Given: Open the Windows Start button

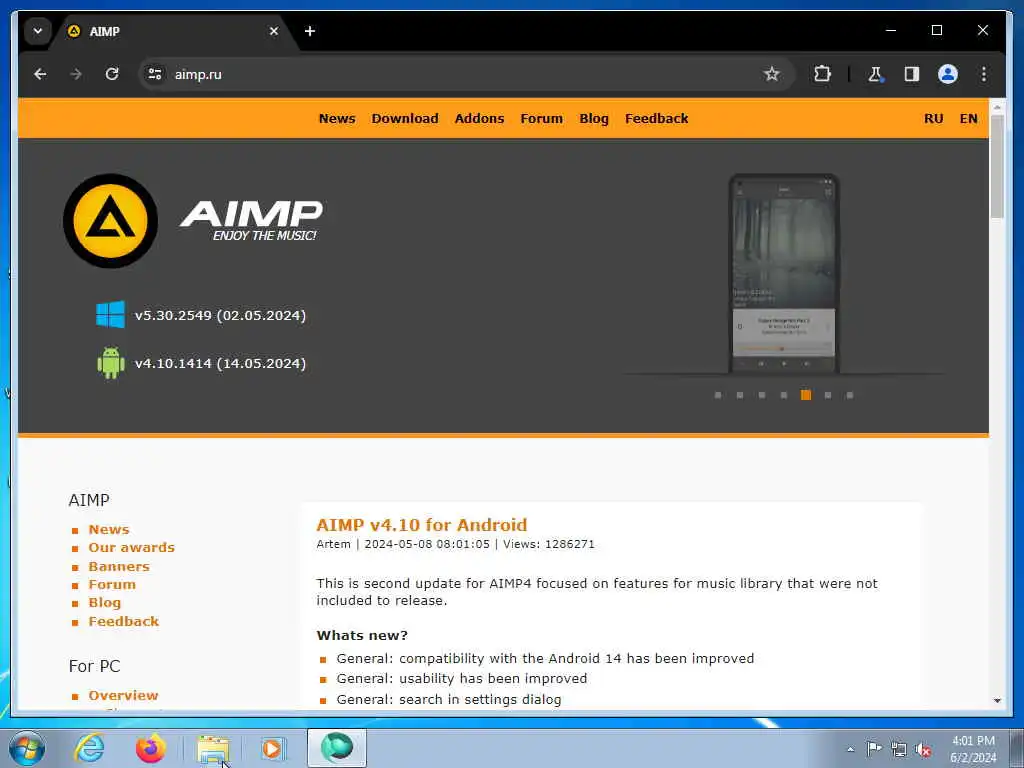Looking at the screenshot, I should [x=27, y=748].
